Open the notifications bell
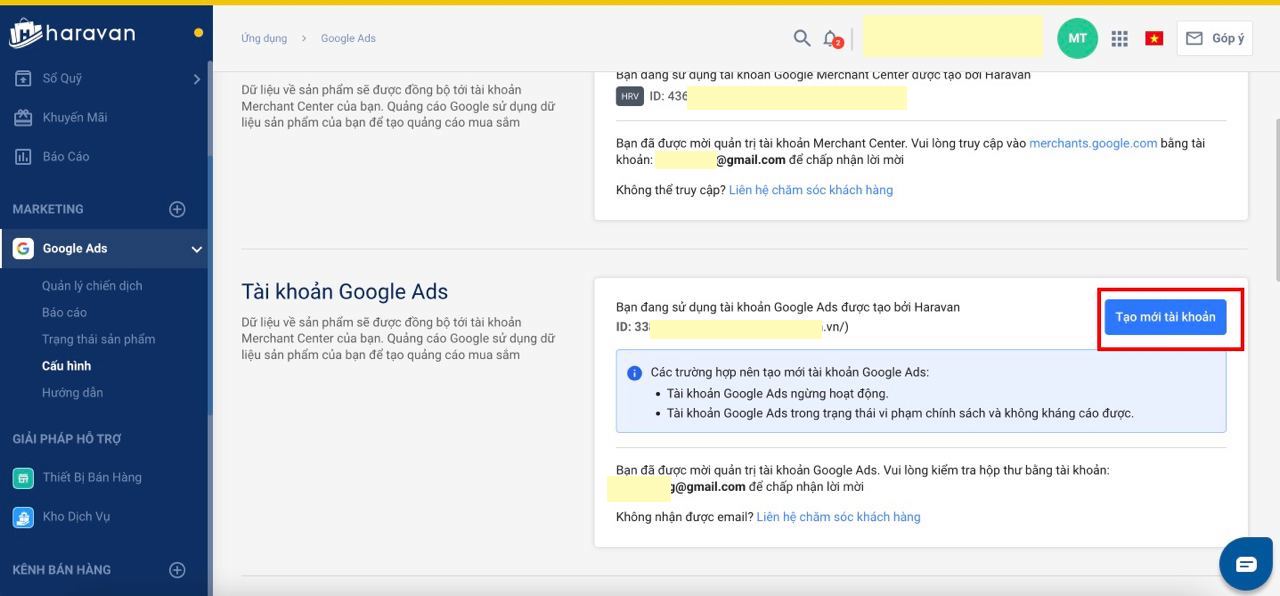 831,39
